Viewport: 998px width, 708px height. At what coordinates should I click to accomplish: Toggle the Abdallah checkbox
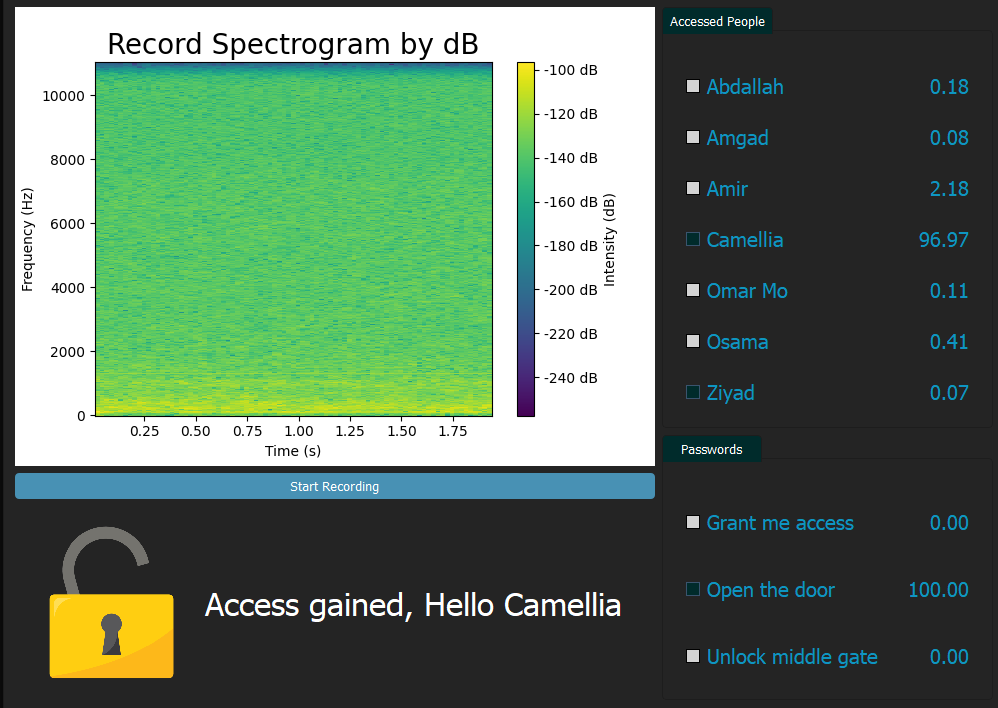coord(693,87)
